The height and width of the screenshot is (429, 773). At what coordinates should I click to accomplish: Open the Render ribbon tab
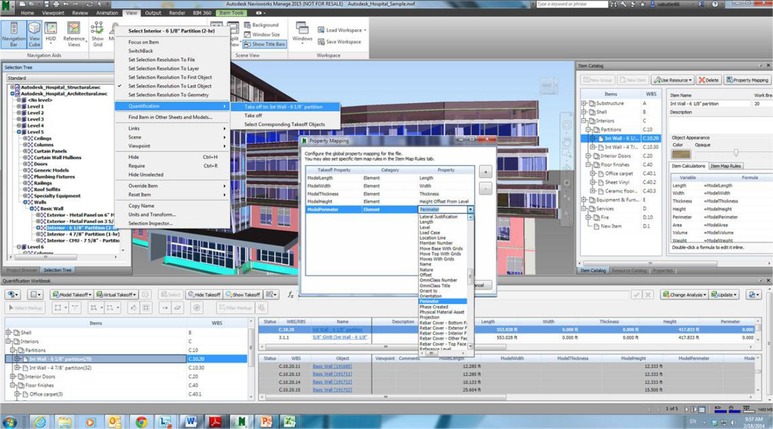[x=178, y=13]
